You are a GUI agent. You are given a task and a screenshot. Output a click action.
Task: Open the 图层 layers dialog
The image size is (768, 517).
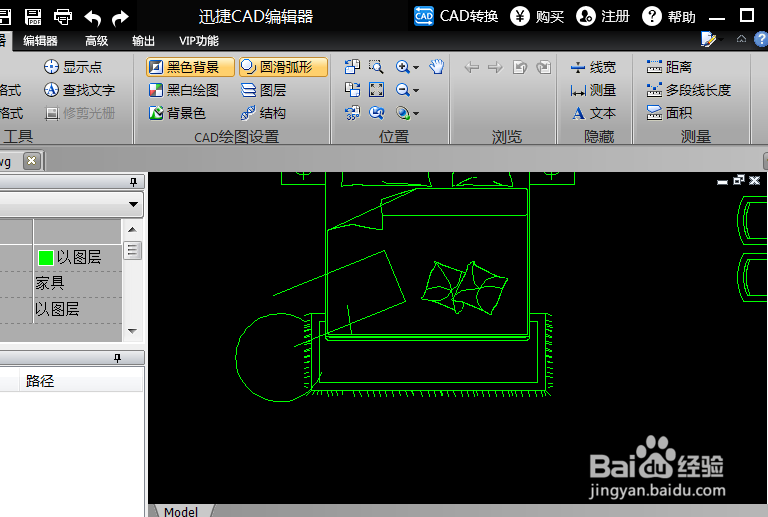point(264,90)
